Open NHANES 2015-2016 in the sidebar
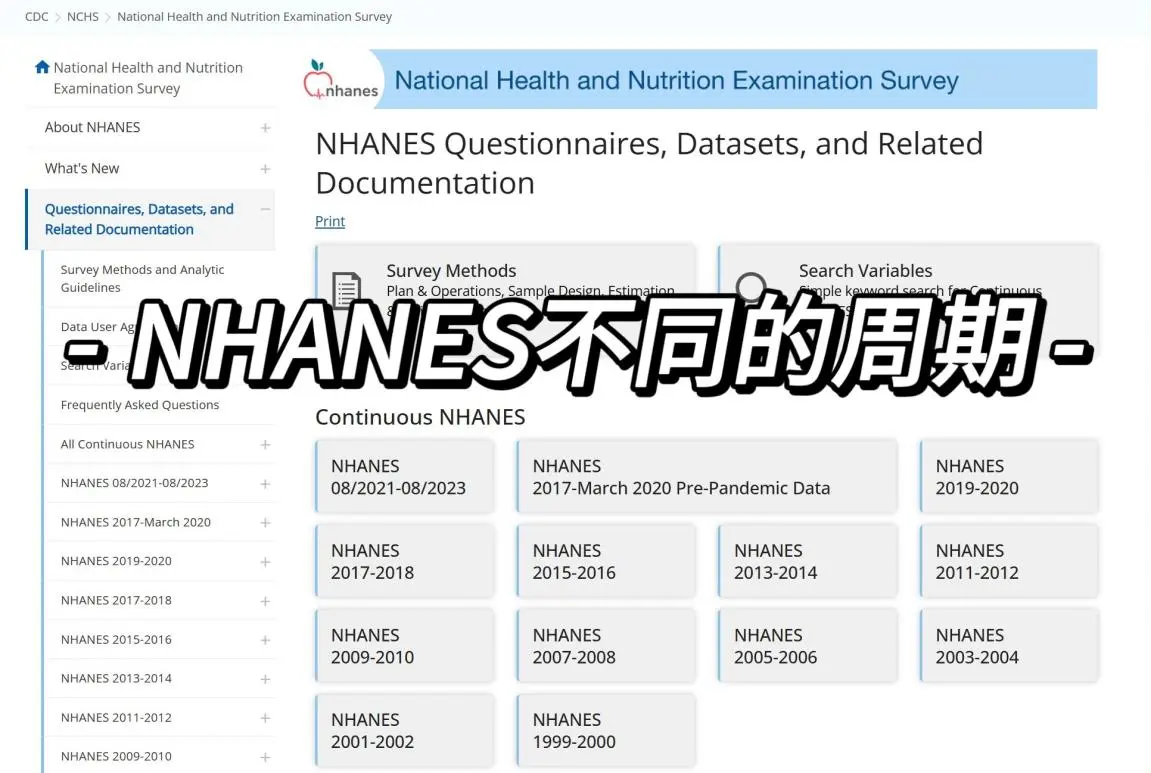This screenshot has height=773, width=1151. tap(116, 639)
